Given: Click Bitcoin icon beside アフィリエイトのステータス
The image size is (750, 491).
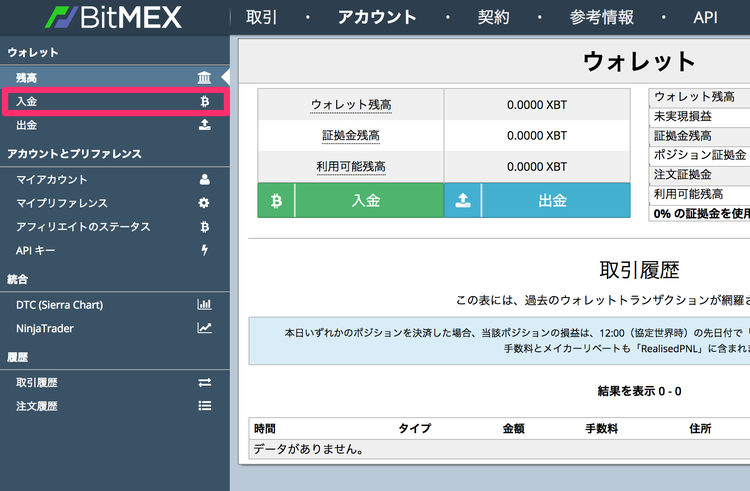Looking at the screenshot, I should pos(205,227).
